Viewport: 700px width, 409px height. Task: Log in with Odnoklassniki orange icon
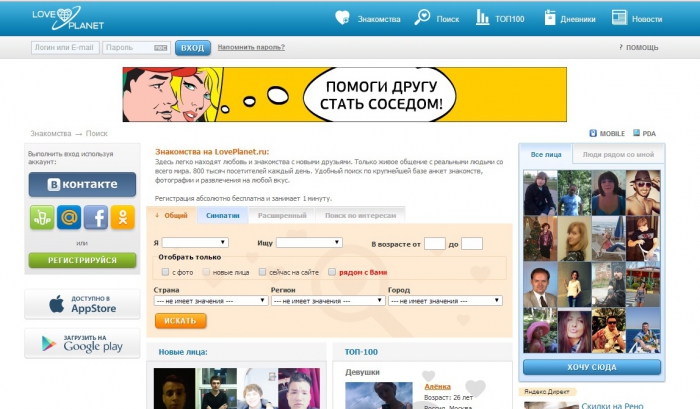[x=123, y=217]
